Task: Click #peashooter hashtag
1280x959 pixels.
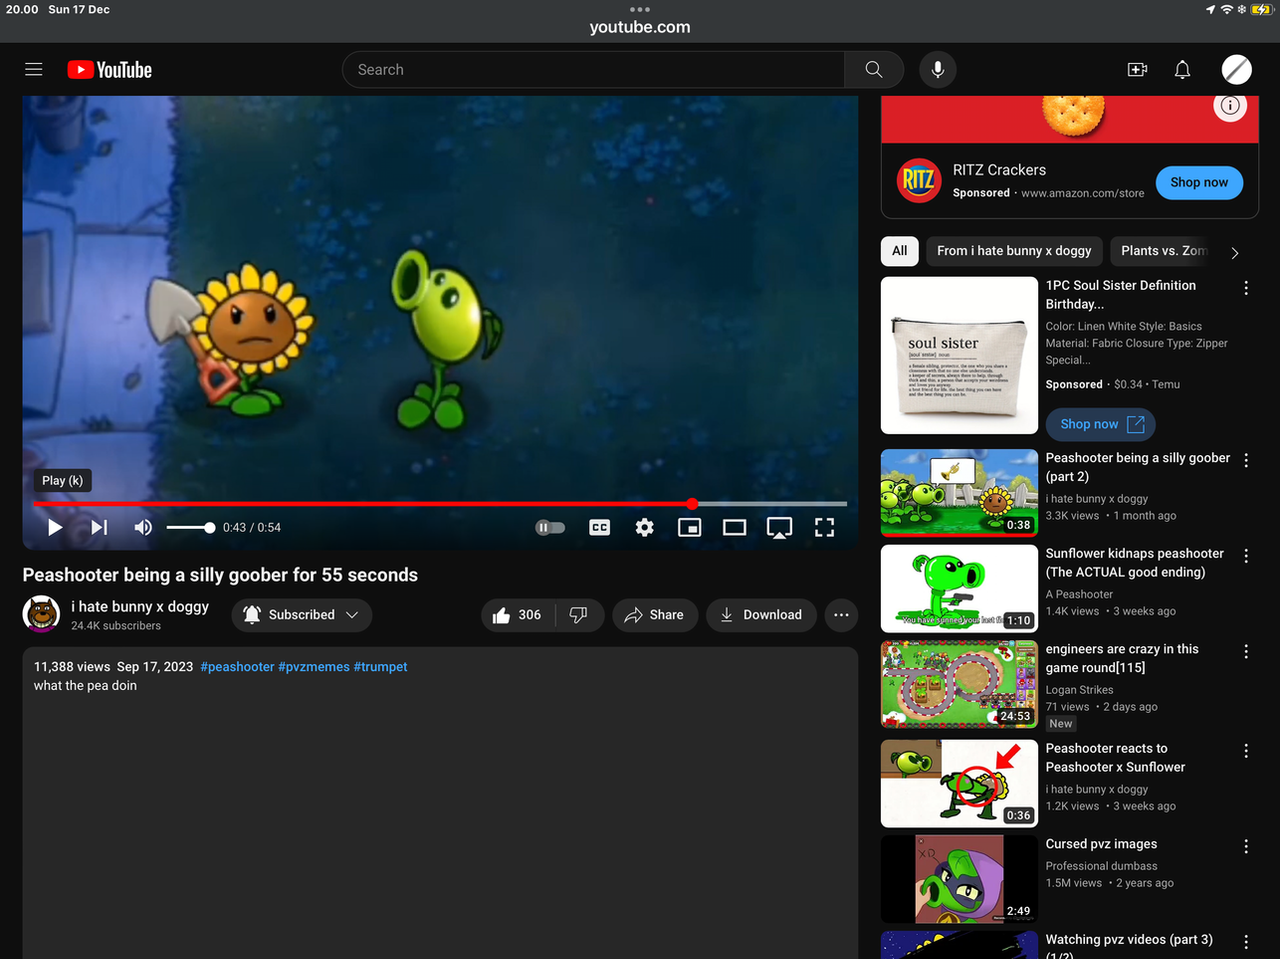Action: 237,667
